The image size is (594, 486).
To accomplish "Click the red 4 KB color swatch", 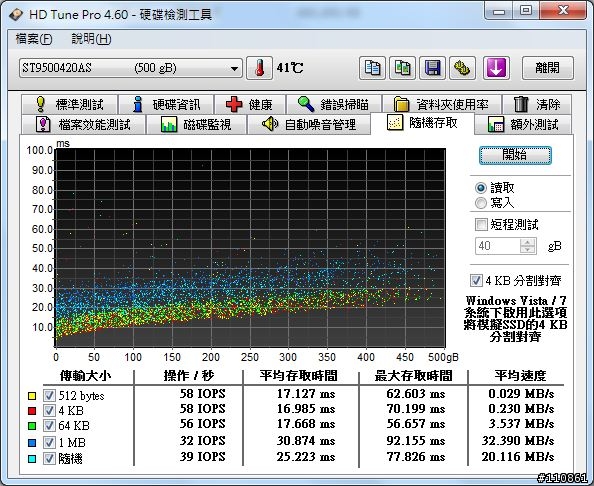I will 32,411.
